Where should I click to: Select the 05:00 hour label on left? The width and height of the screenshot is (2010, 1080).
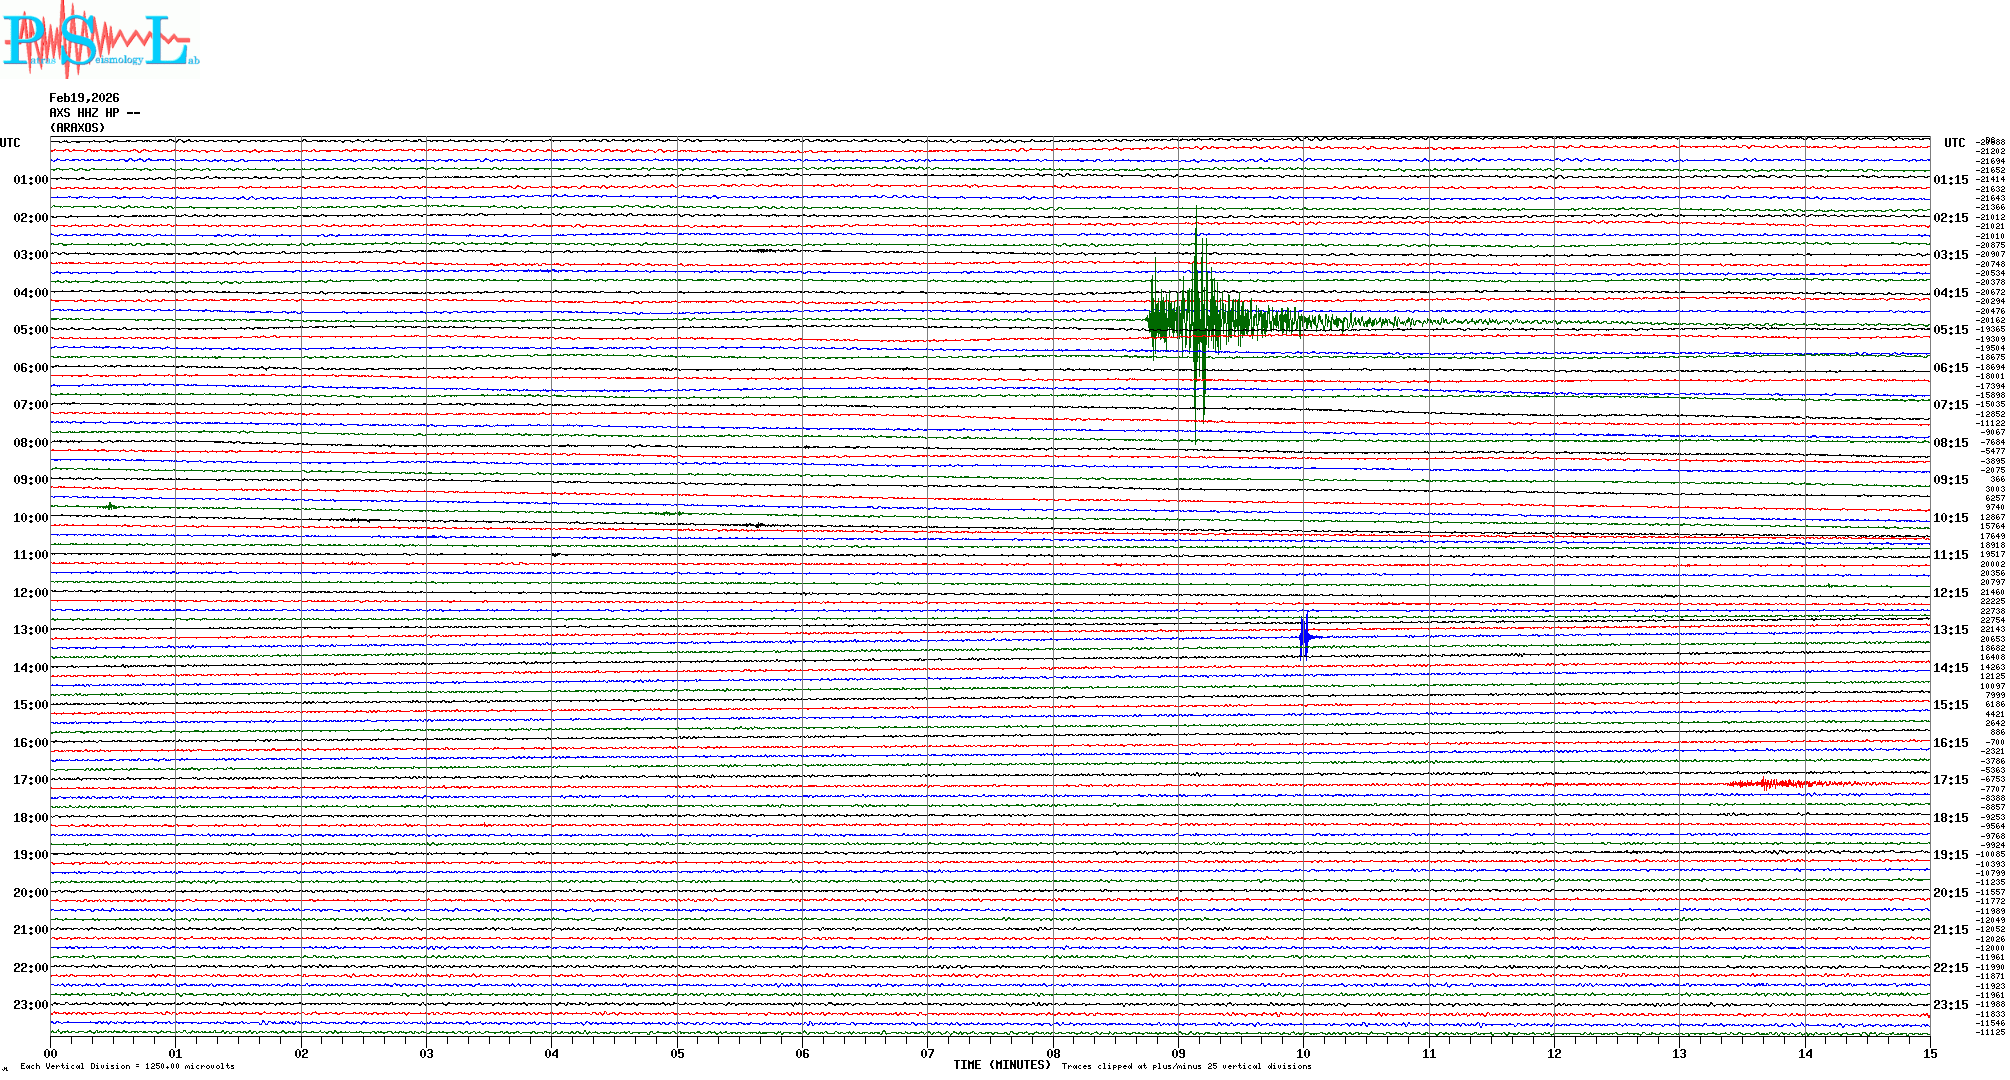(30, 330)
